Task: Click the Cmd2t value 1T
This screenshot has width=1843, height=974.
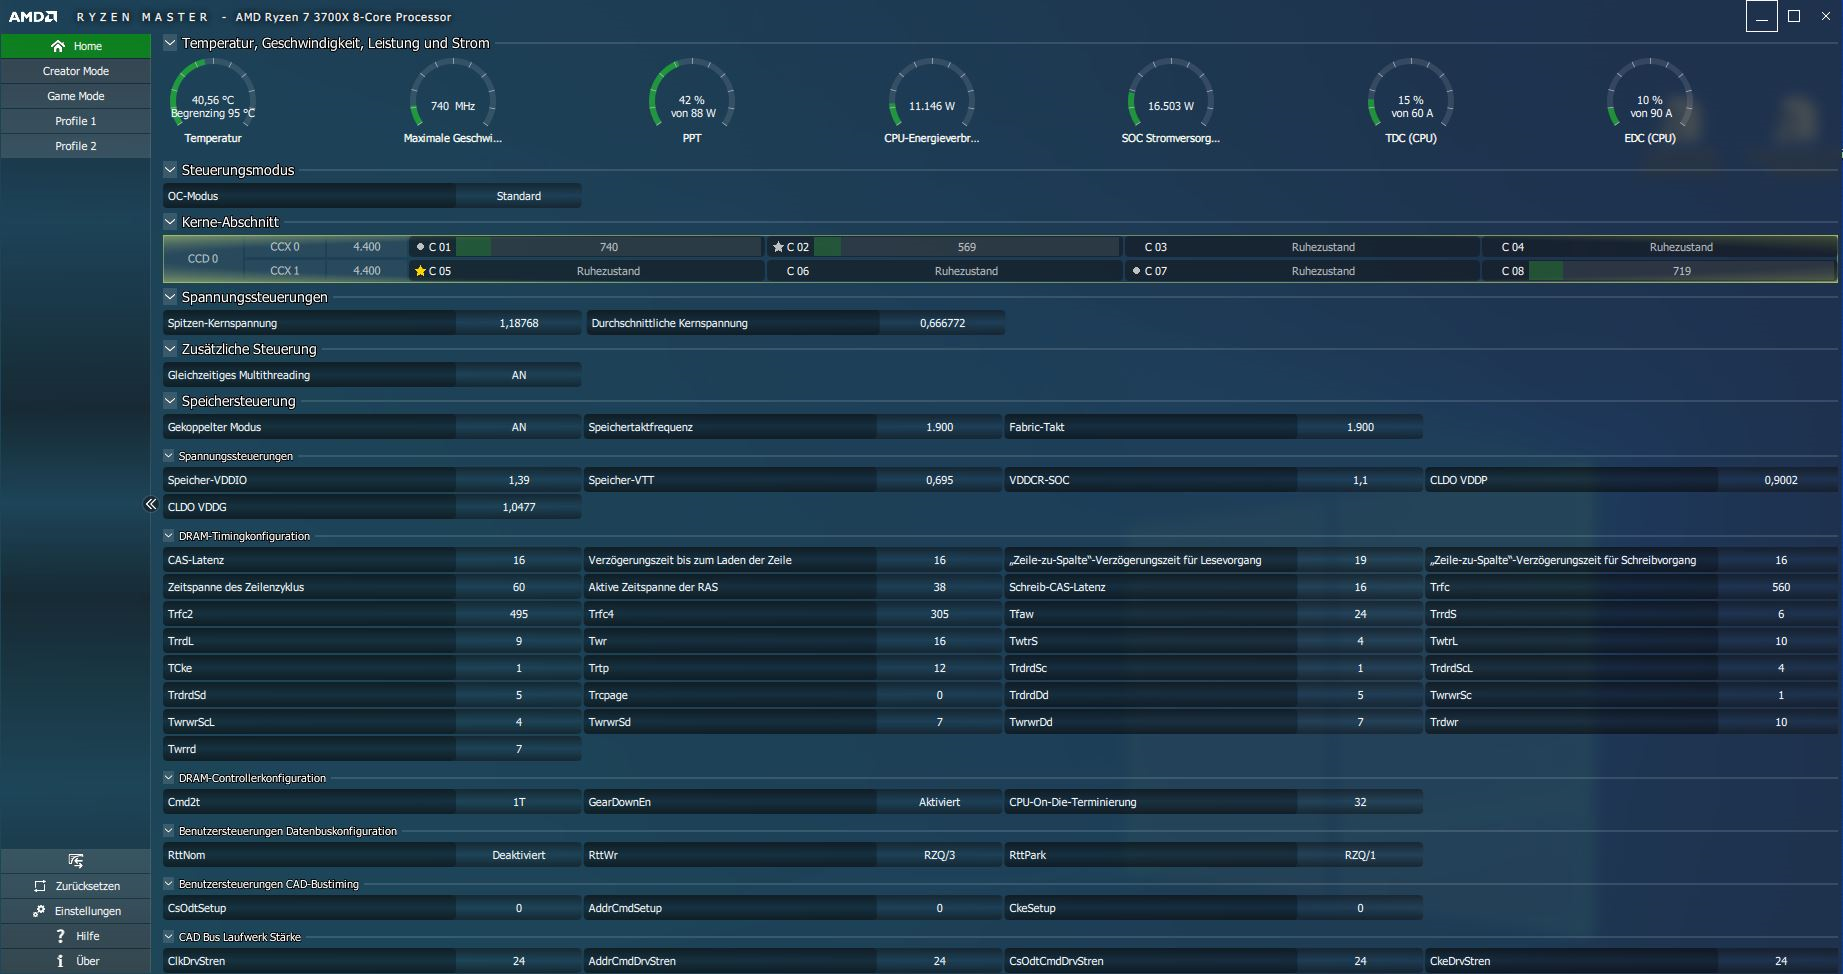Action: click(519, 802)
